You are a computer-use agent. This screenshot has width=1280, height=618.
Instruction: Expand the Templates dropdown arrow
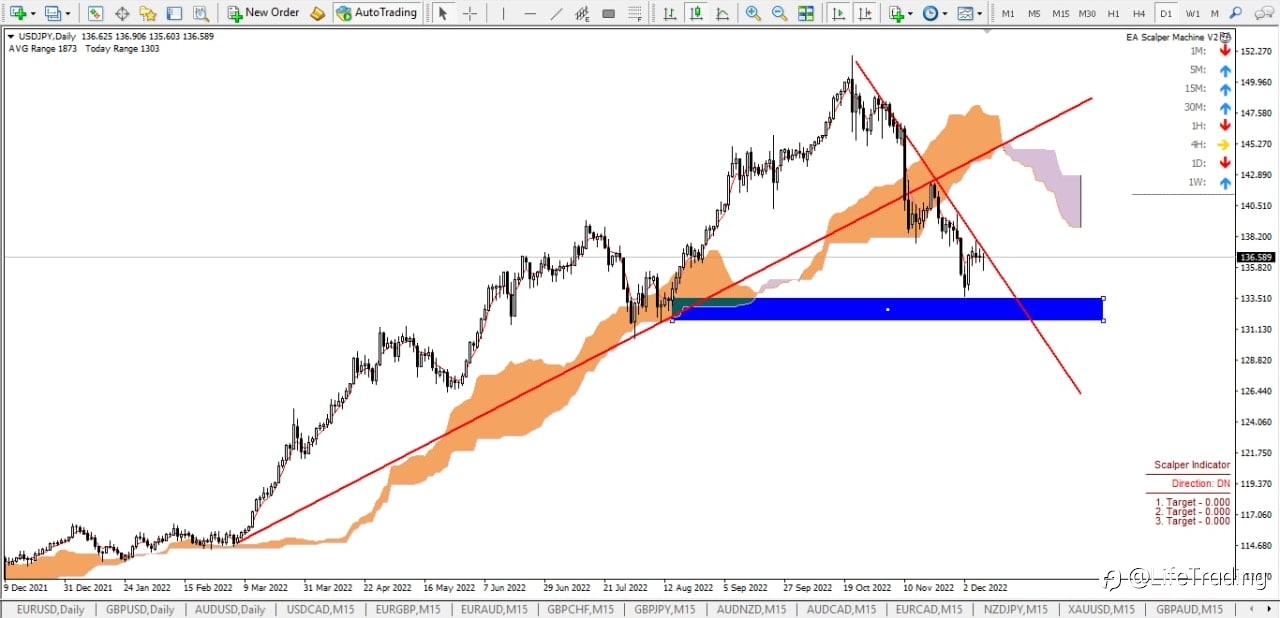pos(979,14)
